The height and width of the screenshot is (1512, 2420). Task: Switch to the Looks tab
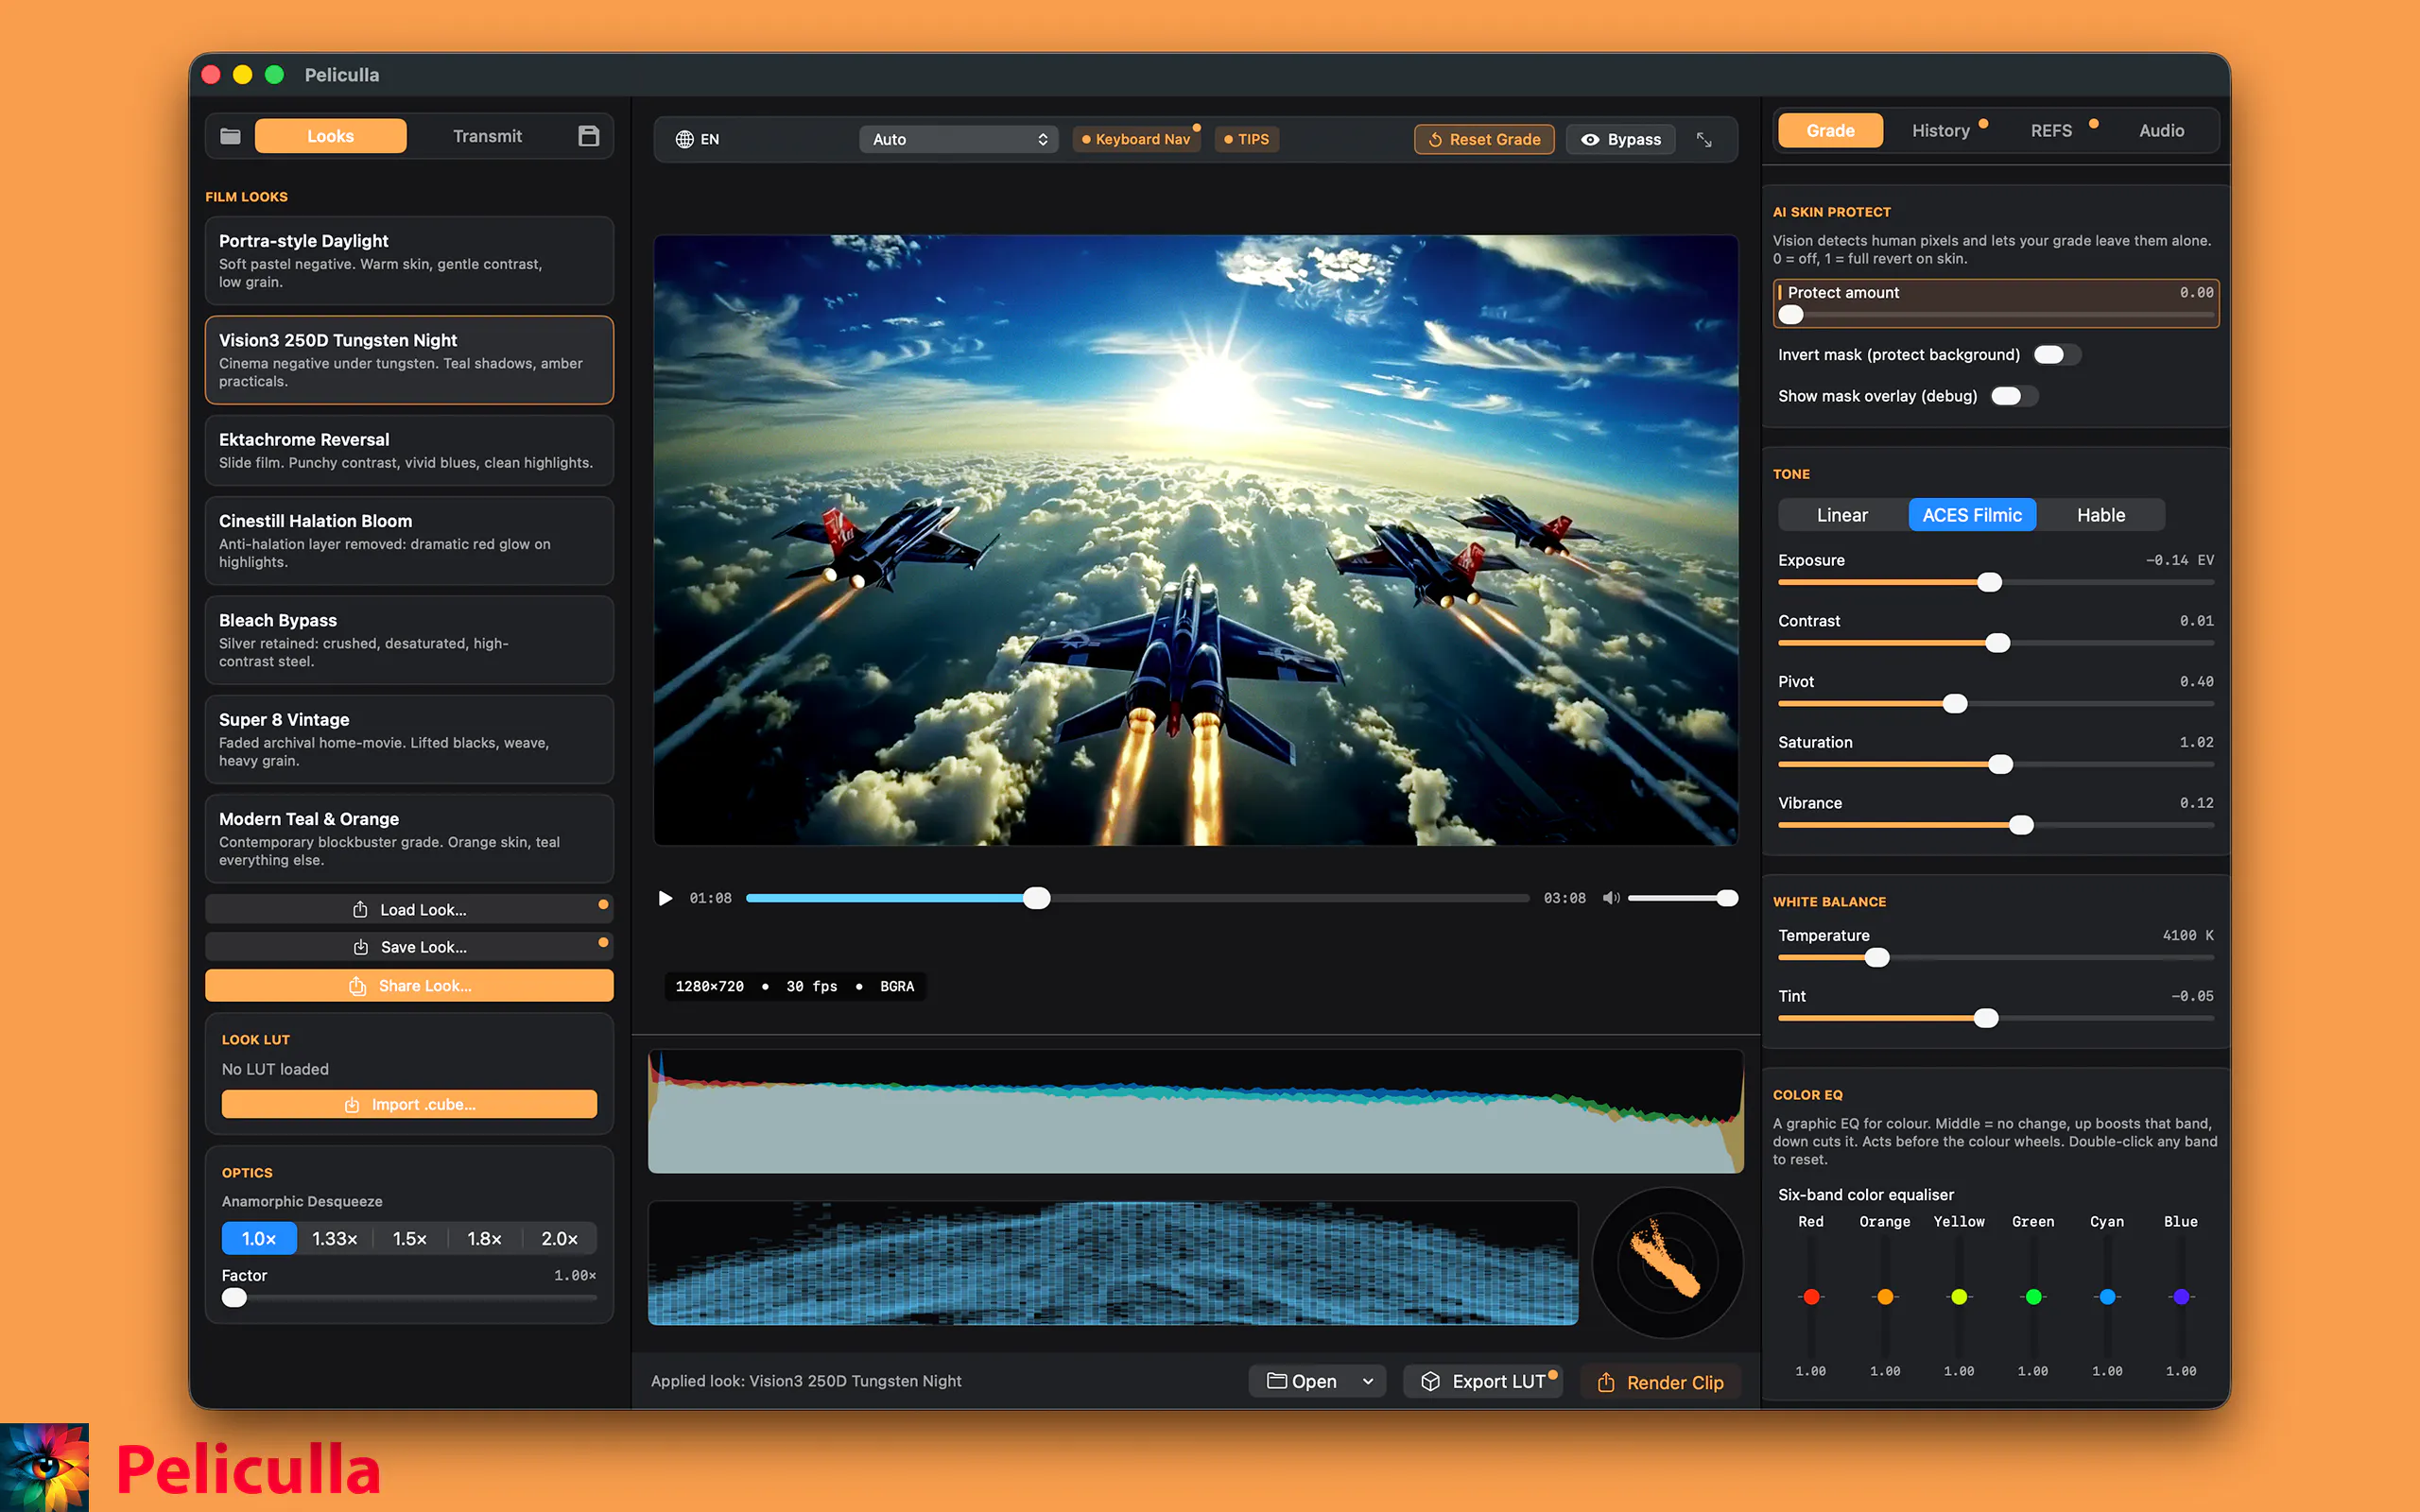click(x=330, y=136)
